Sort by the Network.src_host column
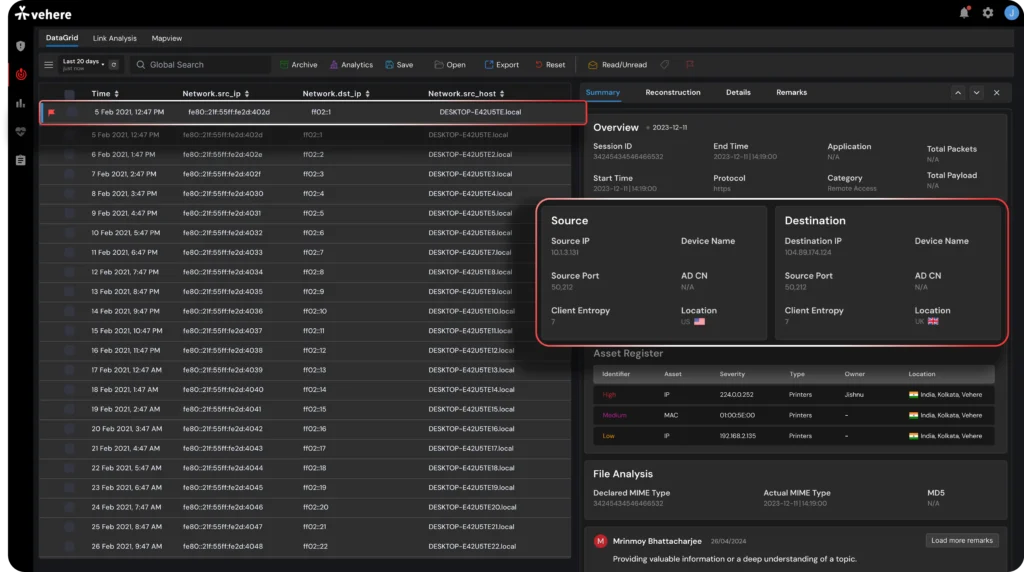Viewport: 1024px width, 572px height. 466,94
